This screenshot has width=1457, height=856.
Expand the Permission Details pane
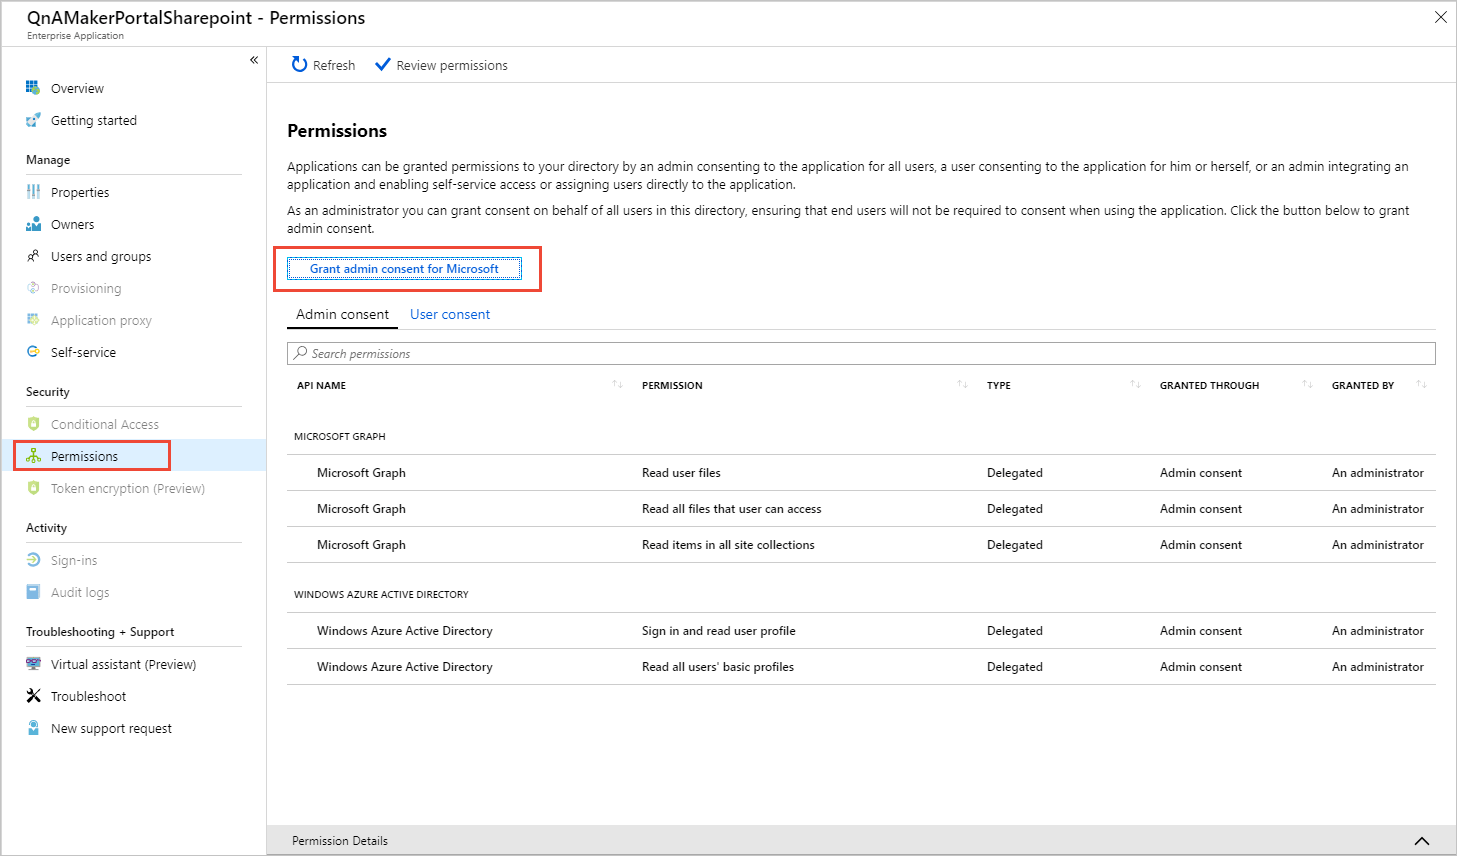coord(1421,841)
